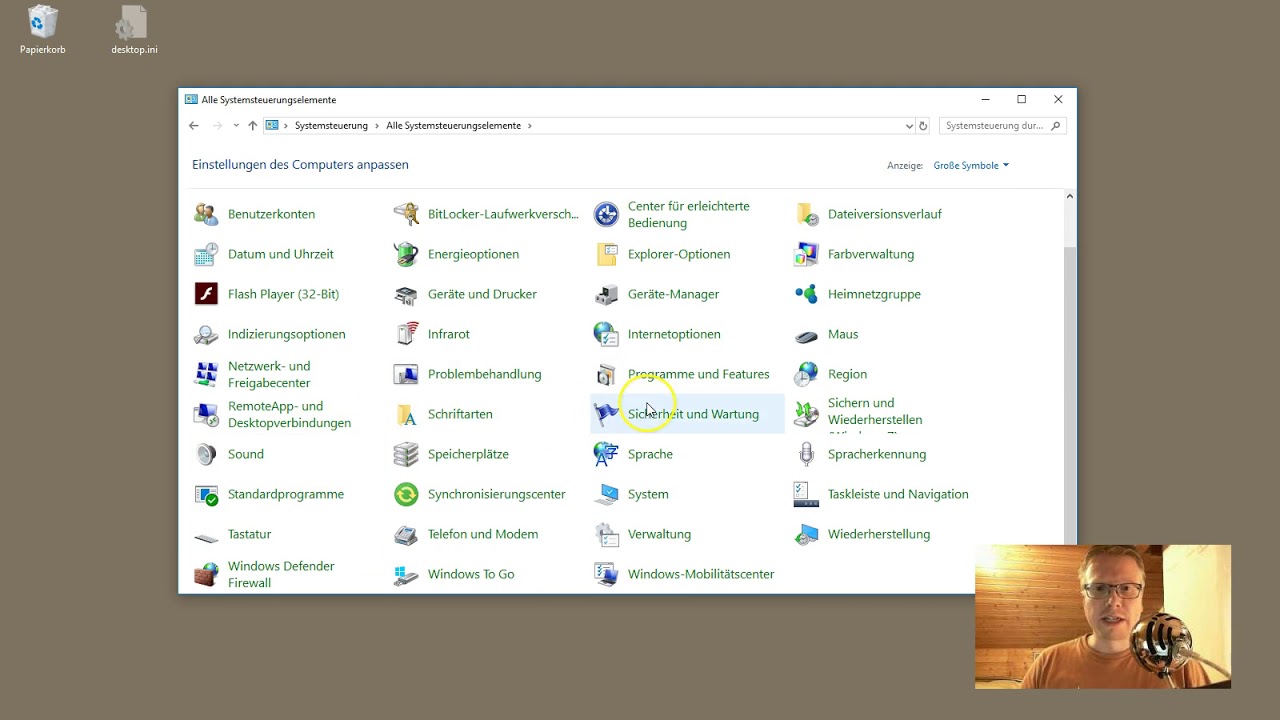
Task: Click the BitLocker-Laufwerkverschlüsselung icon
Action: pyautogui.click(x=406, y=214)
